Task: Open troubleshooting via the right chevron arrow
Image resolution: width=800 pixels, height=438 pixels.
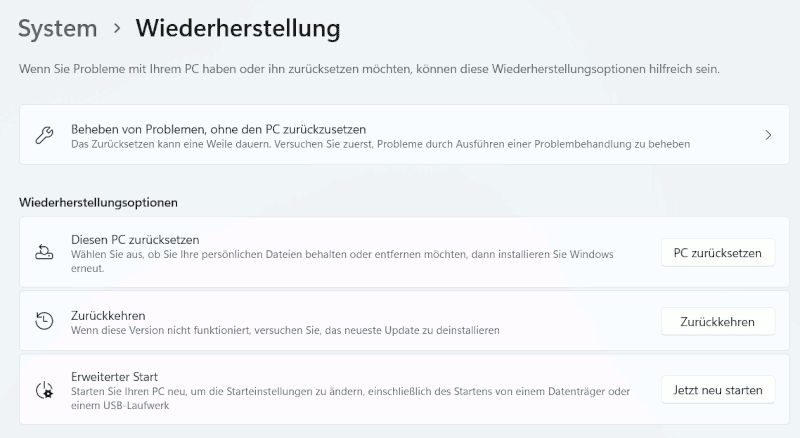Action: pyautogui.click(x=768, y=135)
